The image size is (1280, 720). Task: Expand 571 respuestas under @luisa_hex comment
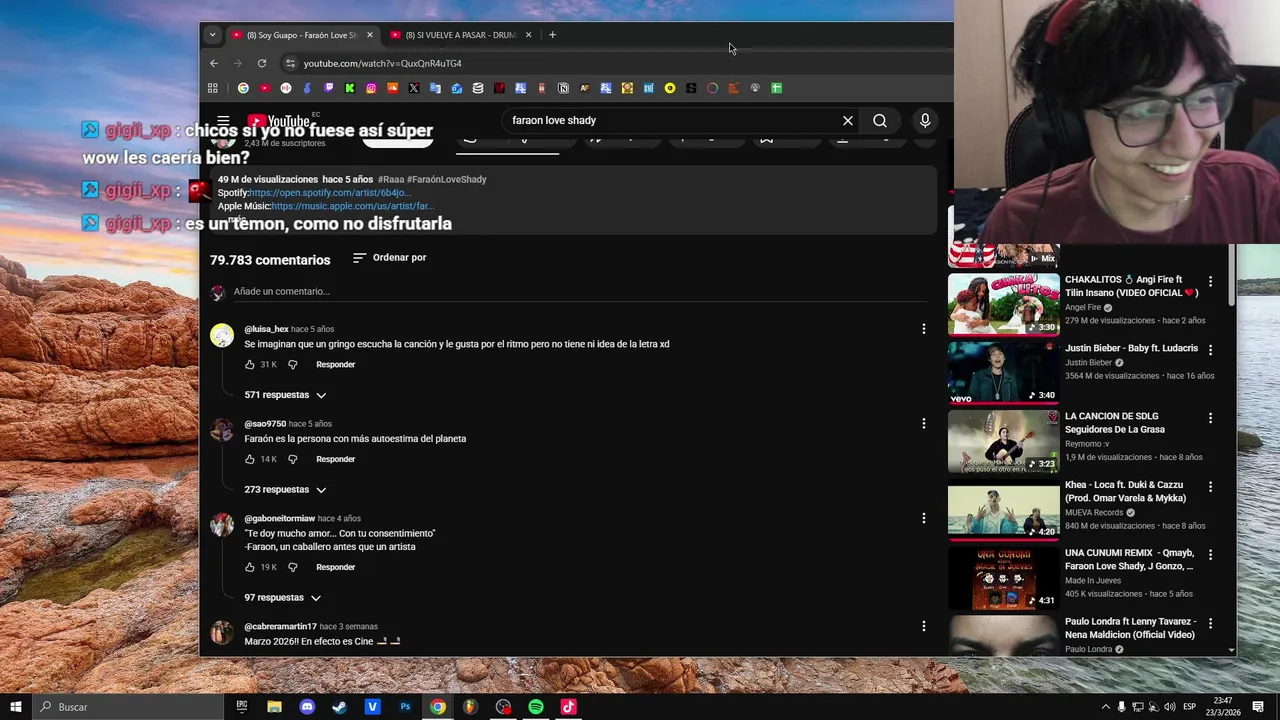286,395
